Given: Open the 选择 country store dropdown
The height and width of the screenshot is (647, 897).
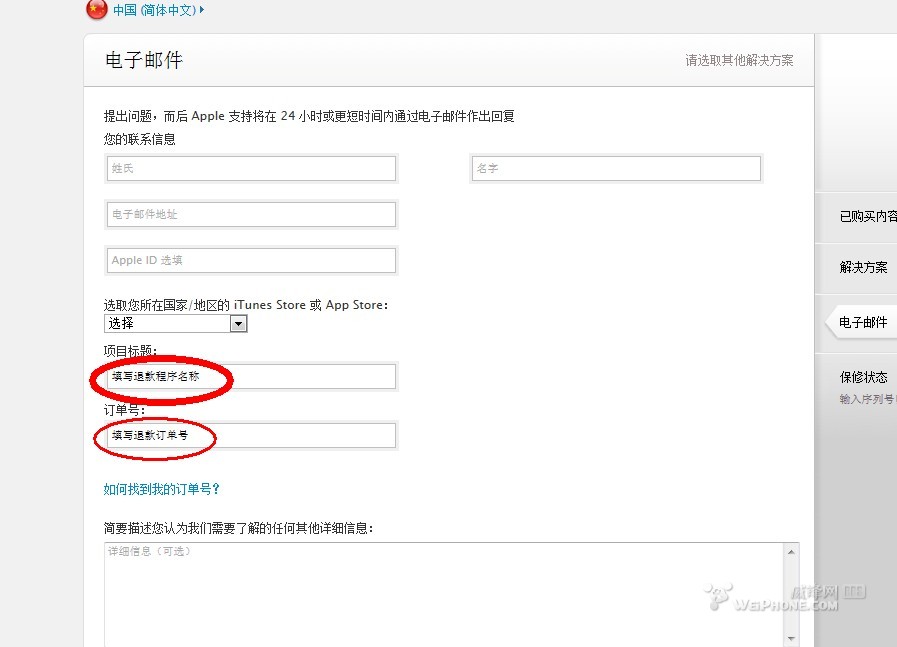Looking at the screenshot, I should (175, 323).
